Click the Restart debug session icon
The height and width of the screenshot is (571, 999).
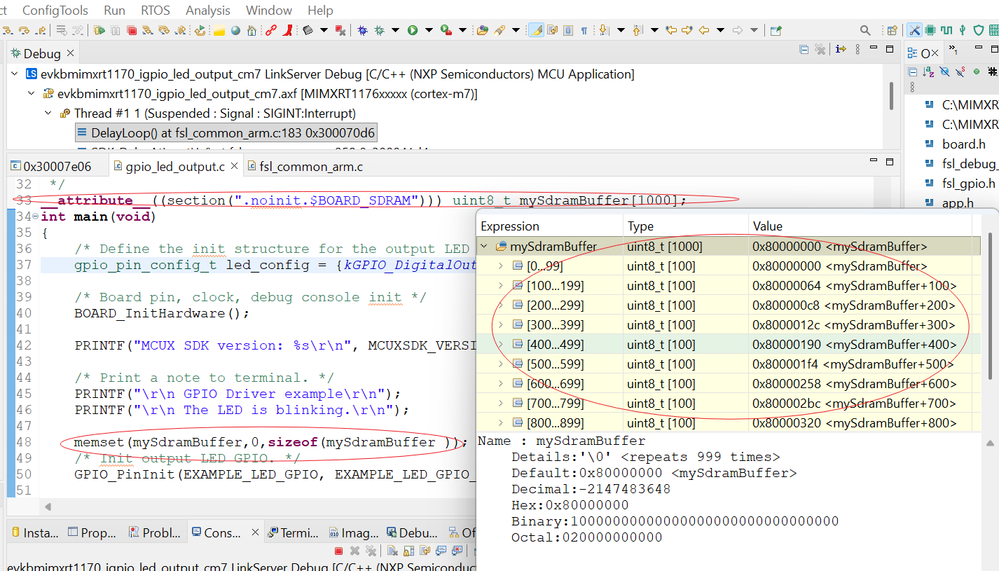click(x=200, y=30)
